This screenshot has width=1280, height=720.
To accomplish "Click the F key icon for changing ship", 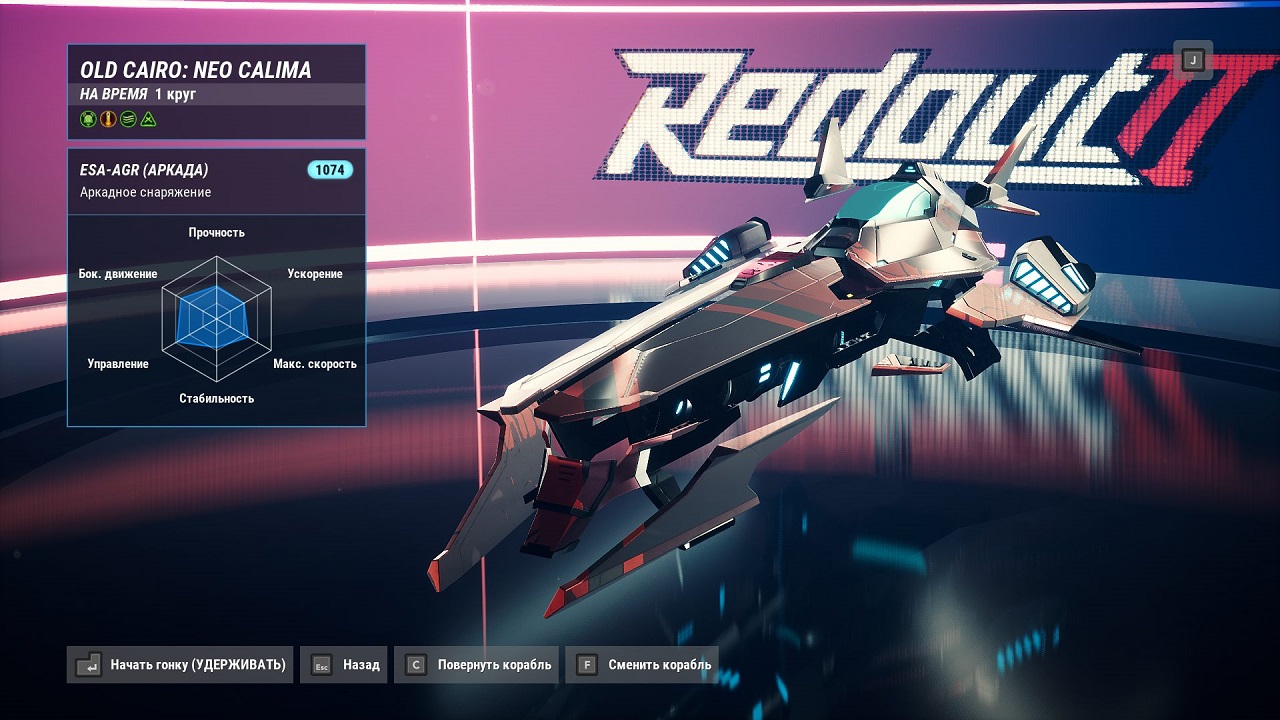I will (x=586, y=664).
